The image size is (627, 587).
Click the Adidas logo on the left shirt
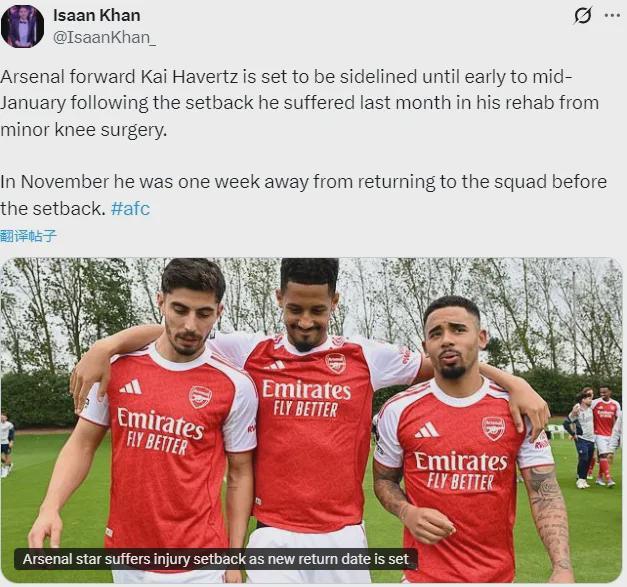point(131,387)
